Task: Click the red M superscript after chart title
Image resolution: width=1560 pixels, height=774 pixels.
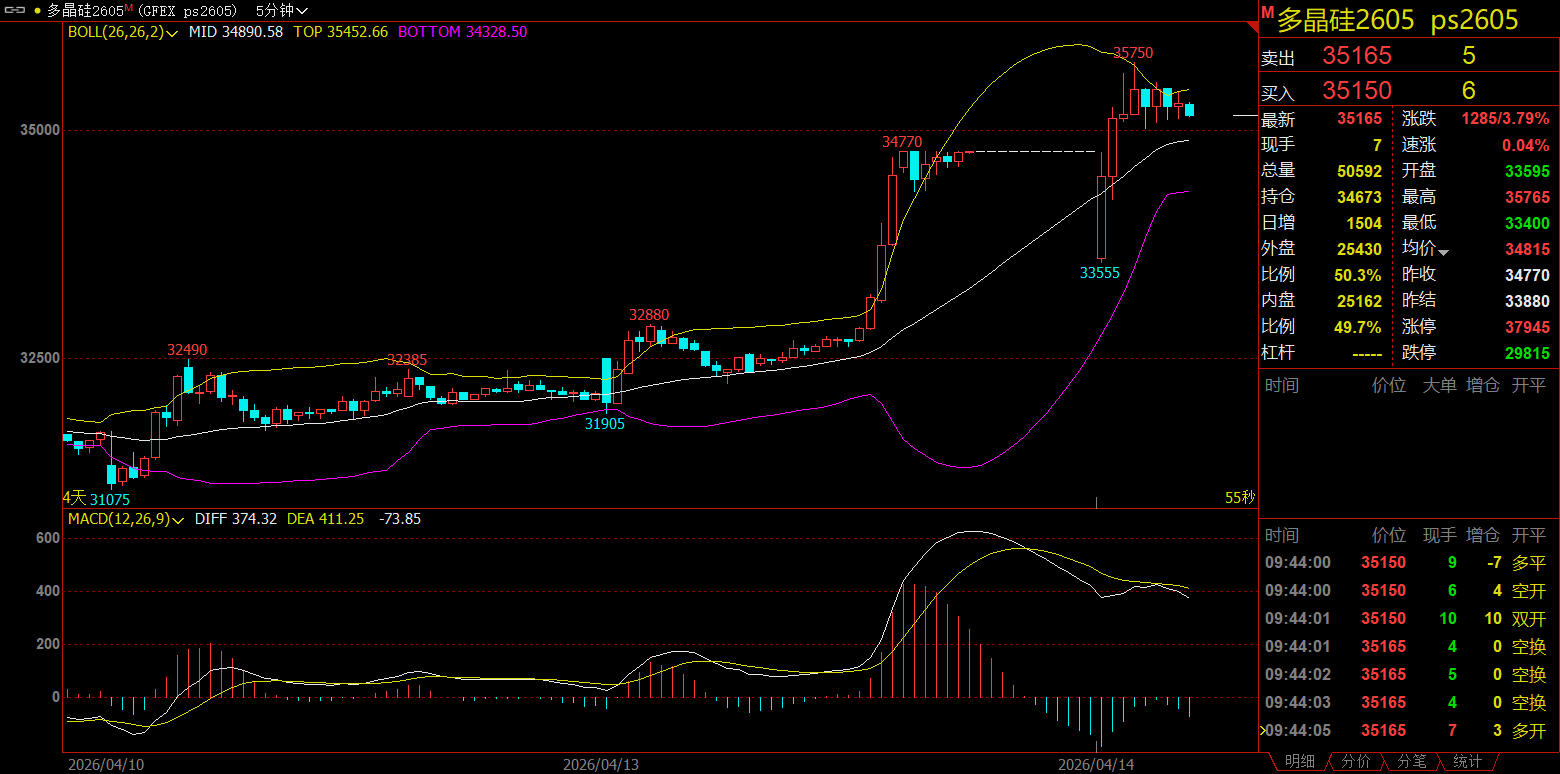Action: pos(129,8)
